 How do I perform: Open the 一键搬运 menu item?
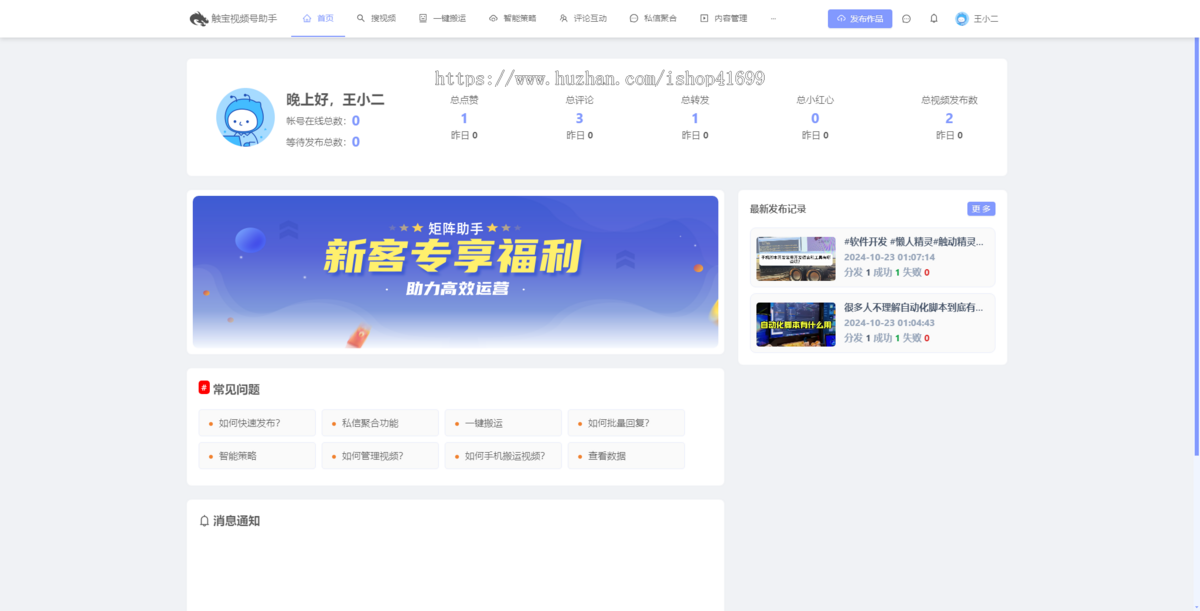click(442, 18)
